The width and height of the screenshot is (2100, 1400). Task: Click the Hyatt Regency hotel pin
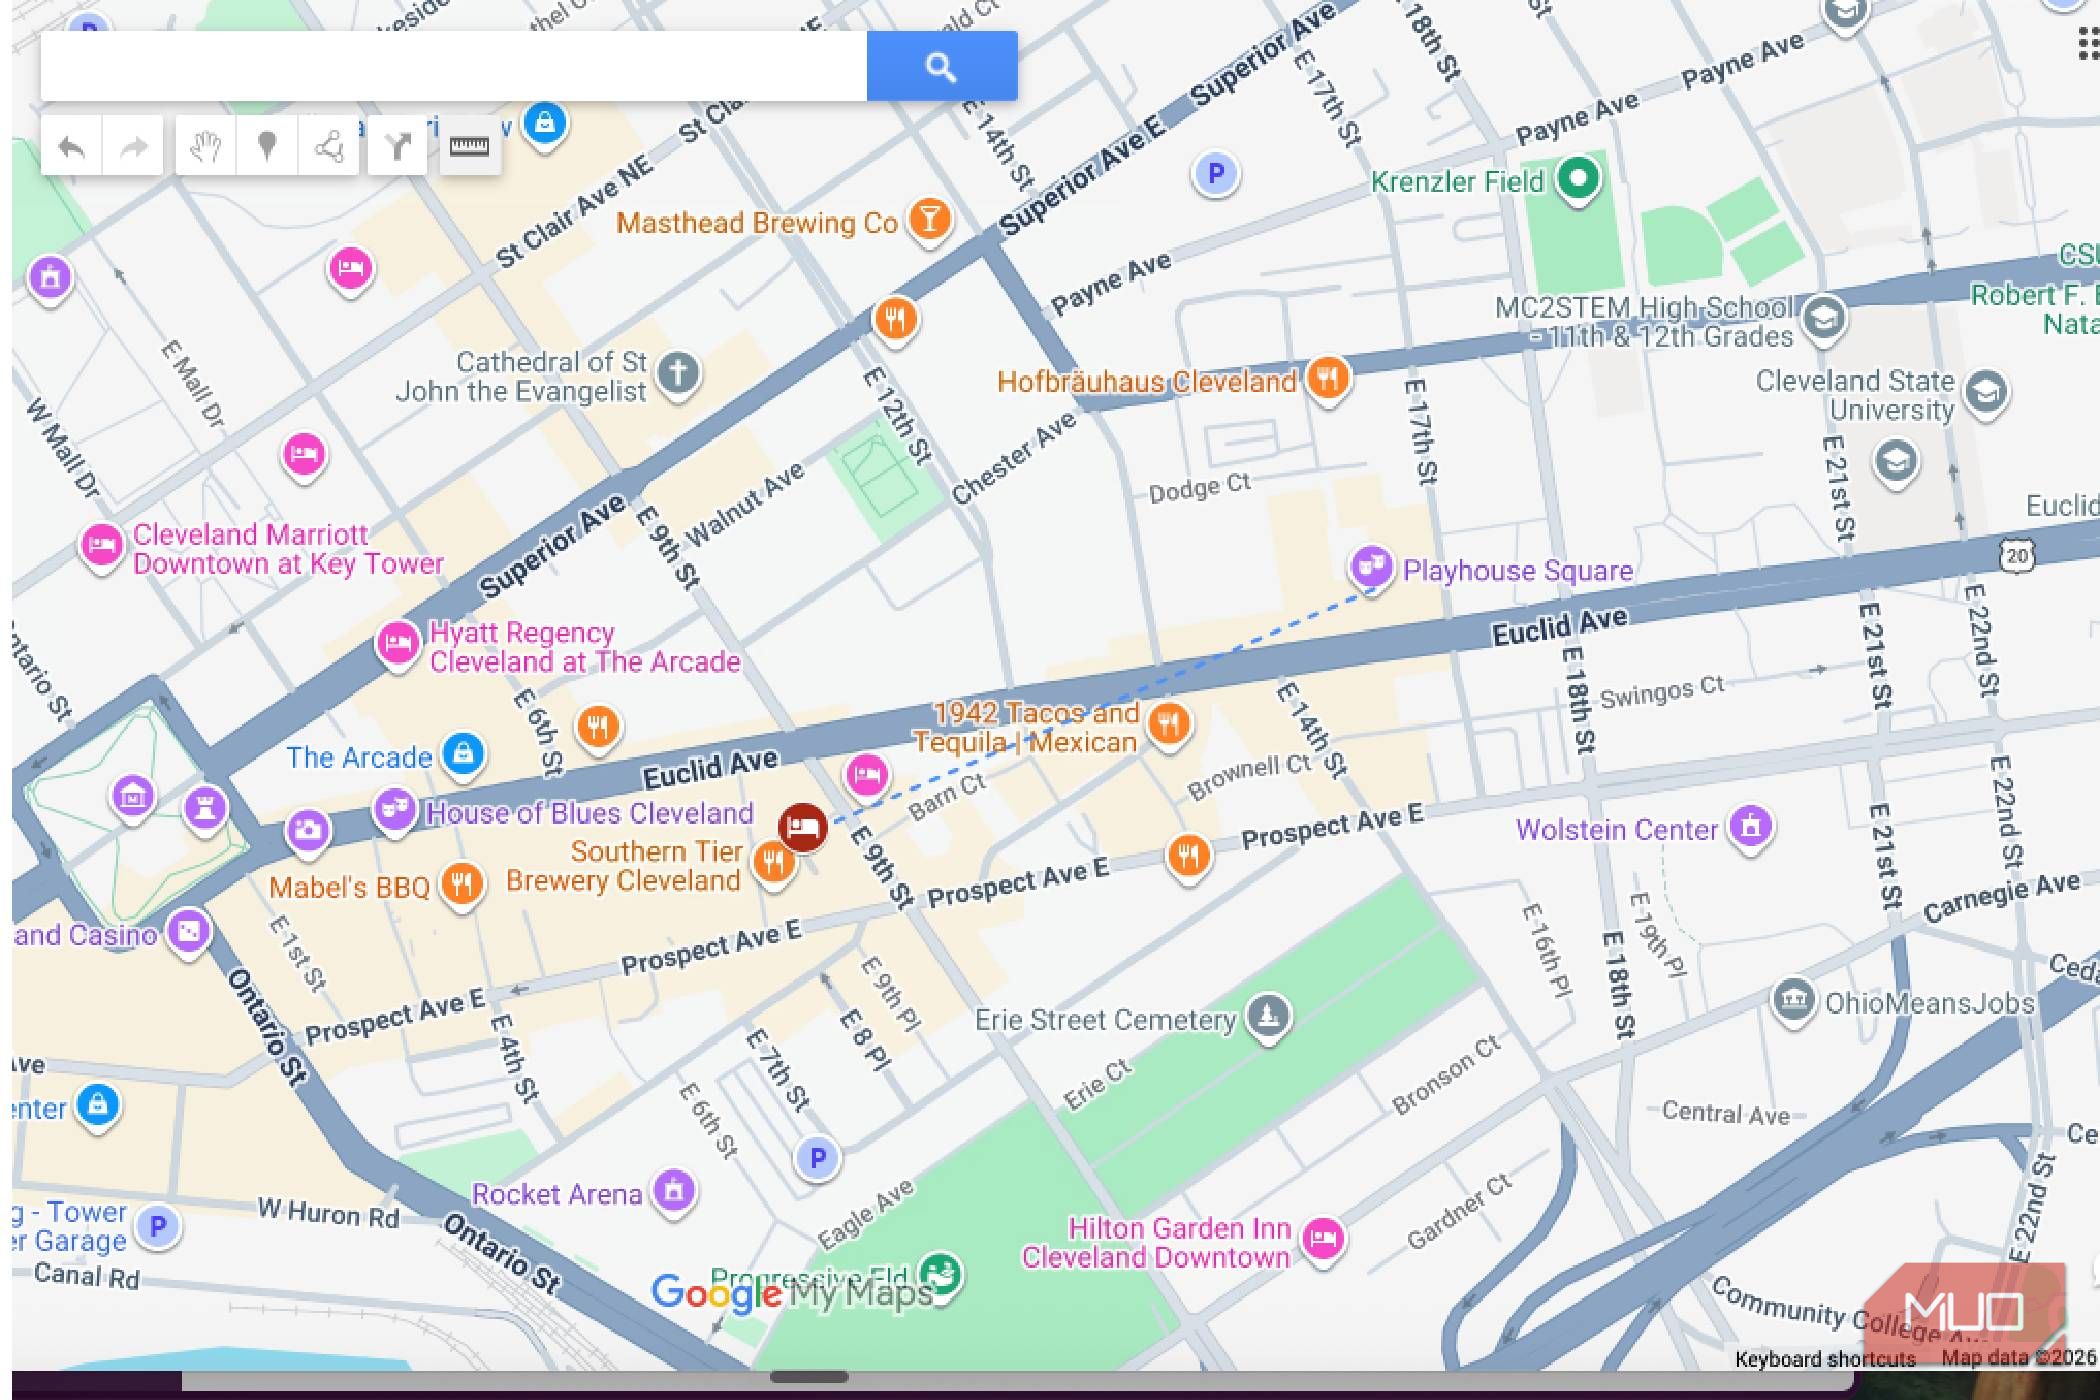(397, 644)
